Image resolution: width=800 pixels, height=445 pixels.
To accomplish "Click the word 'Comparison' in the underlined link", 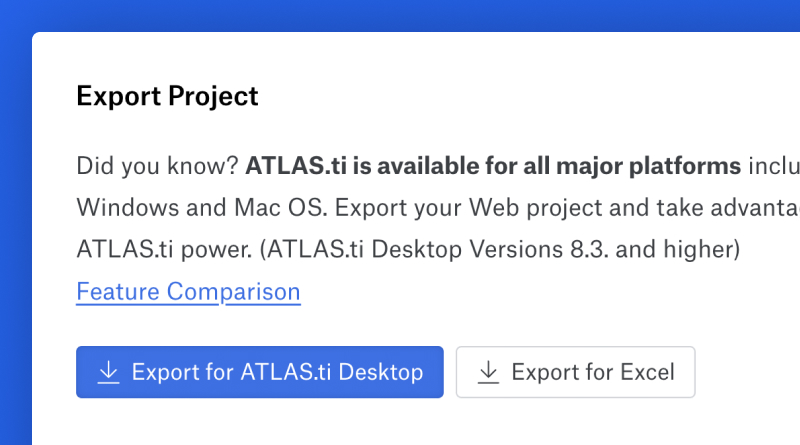I will [234, 292].
